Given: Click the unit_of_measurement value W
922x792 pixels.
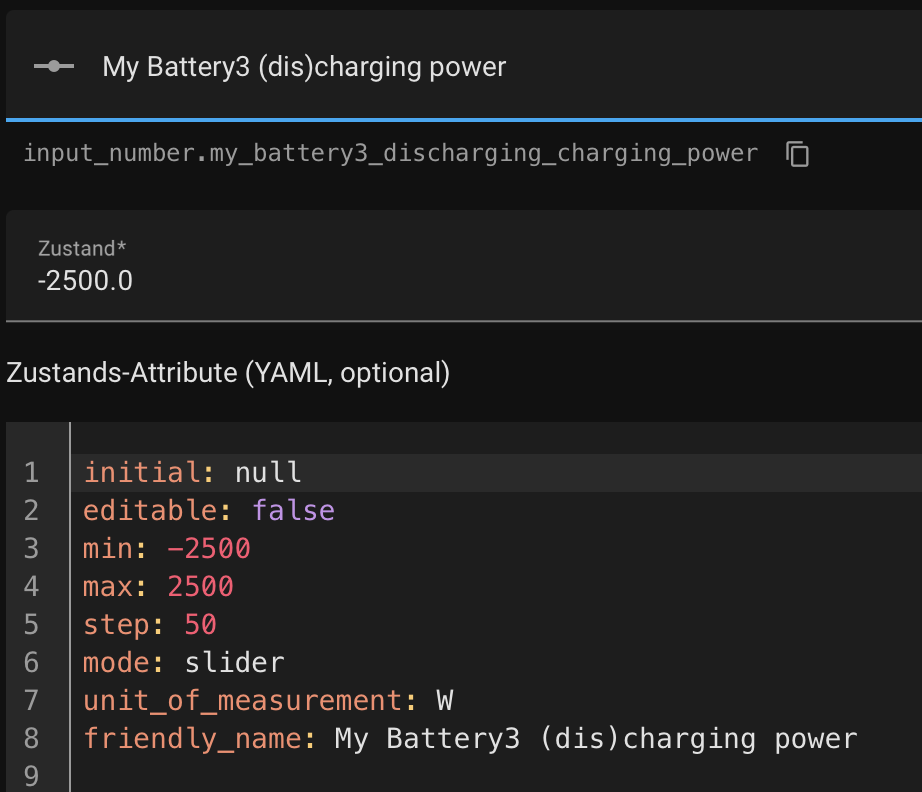Looking at the screenshot, I should [444, 700].
